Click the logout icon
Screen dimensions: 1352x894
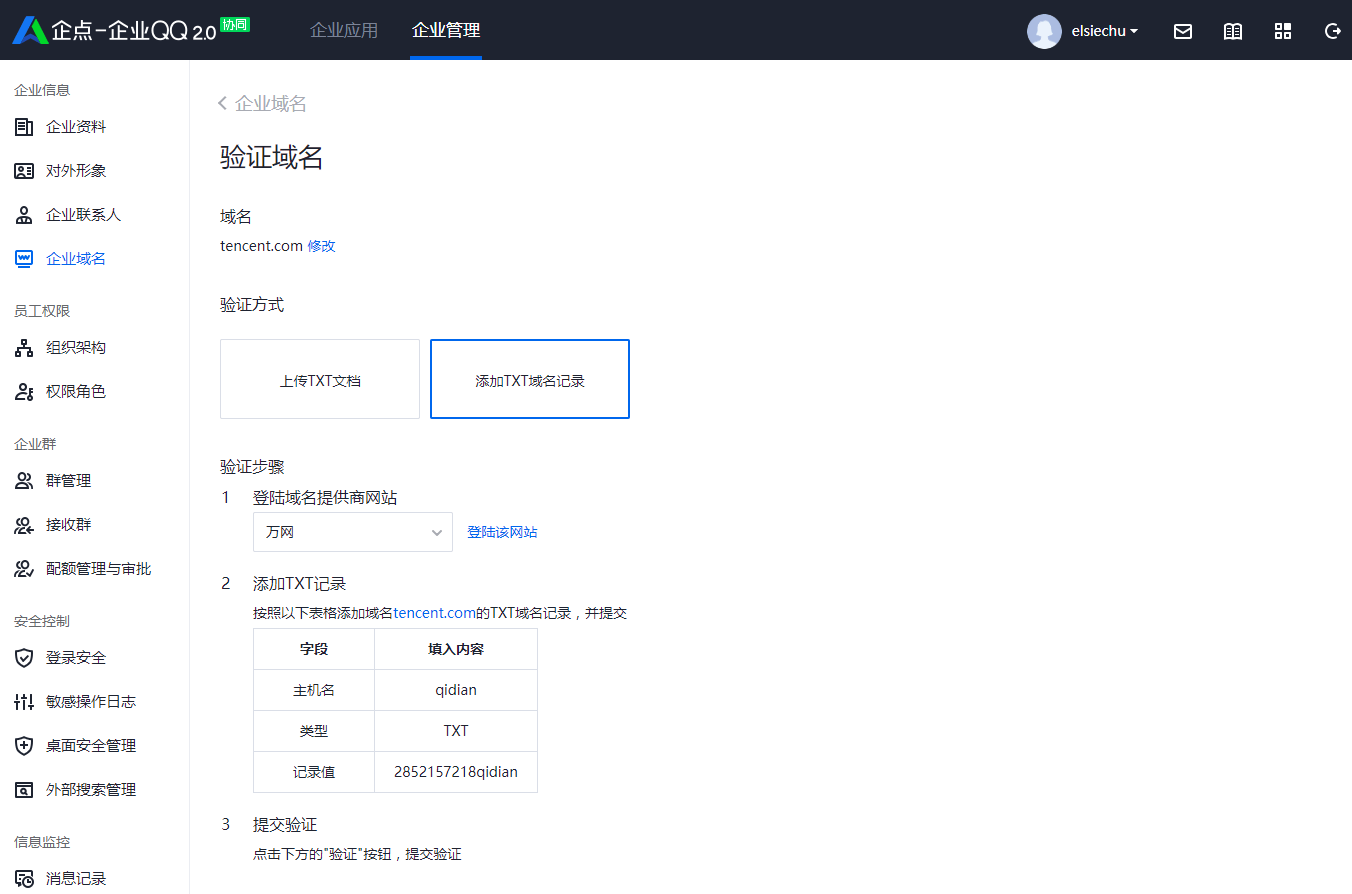coord(1332,31)
